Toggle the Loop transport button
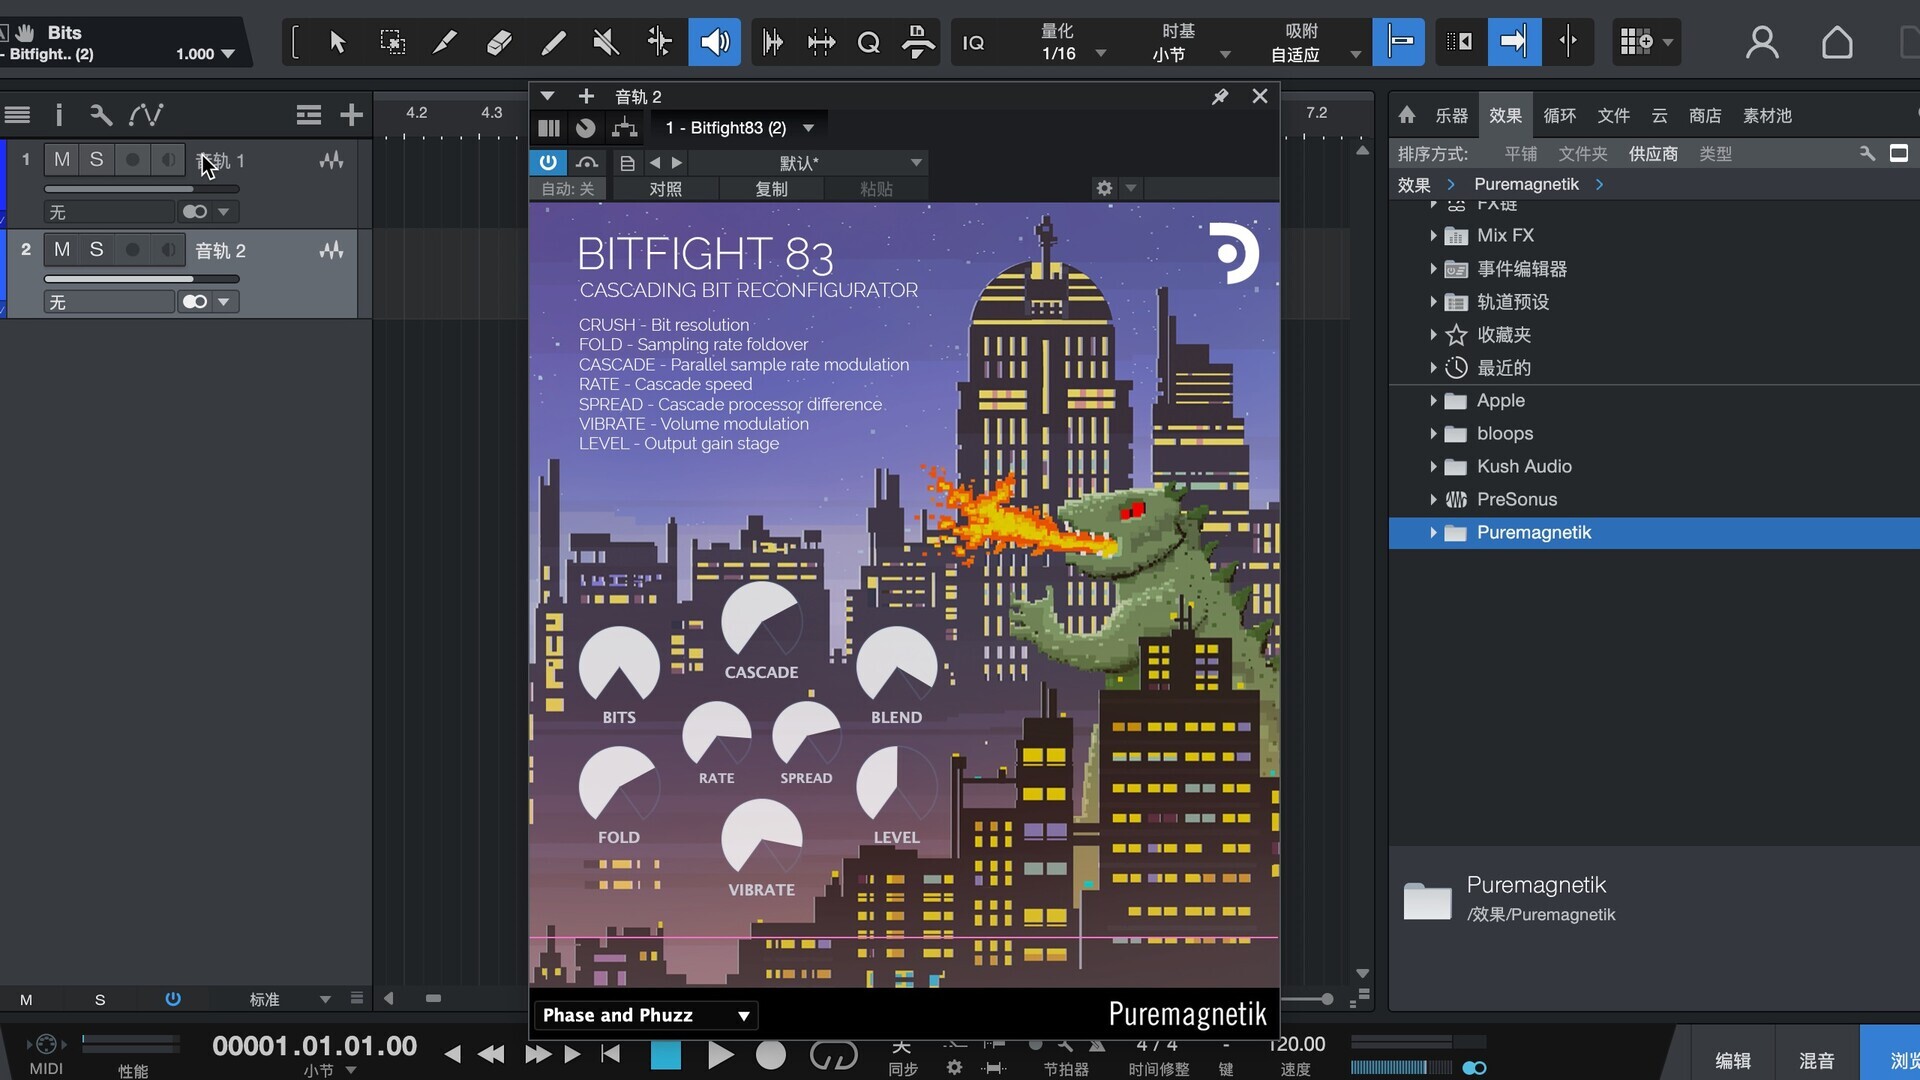 (833, 1055)
